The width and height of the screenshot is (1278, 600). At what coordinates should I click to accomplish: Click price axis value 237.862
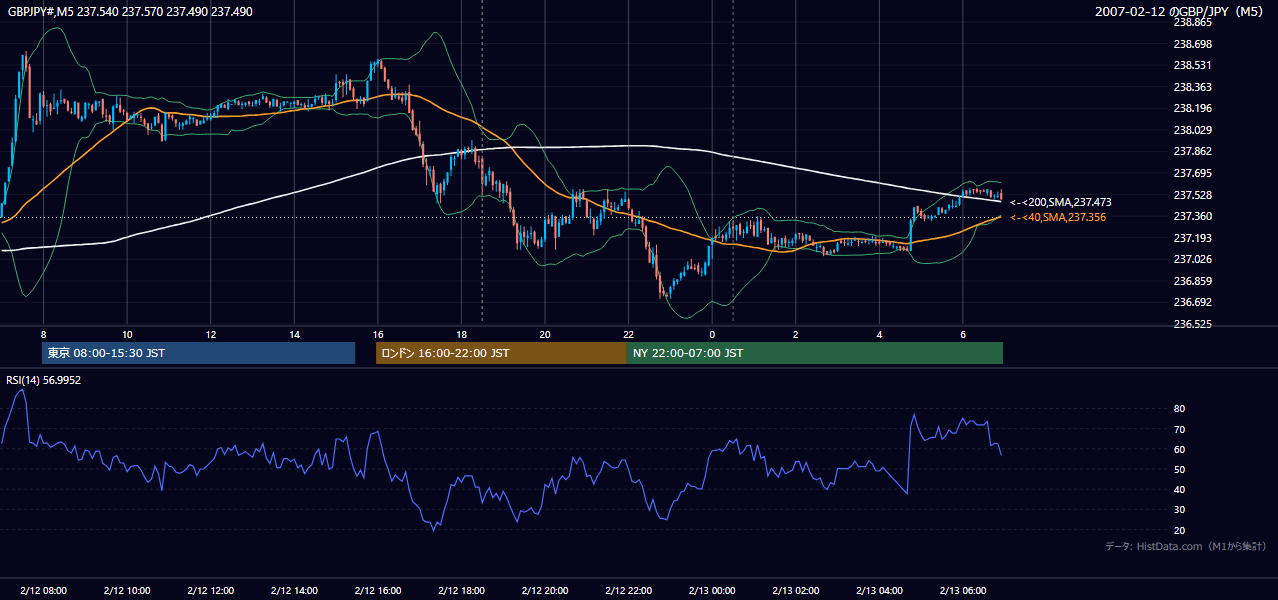[x=1192, y=151]
